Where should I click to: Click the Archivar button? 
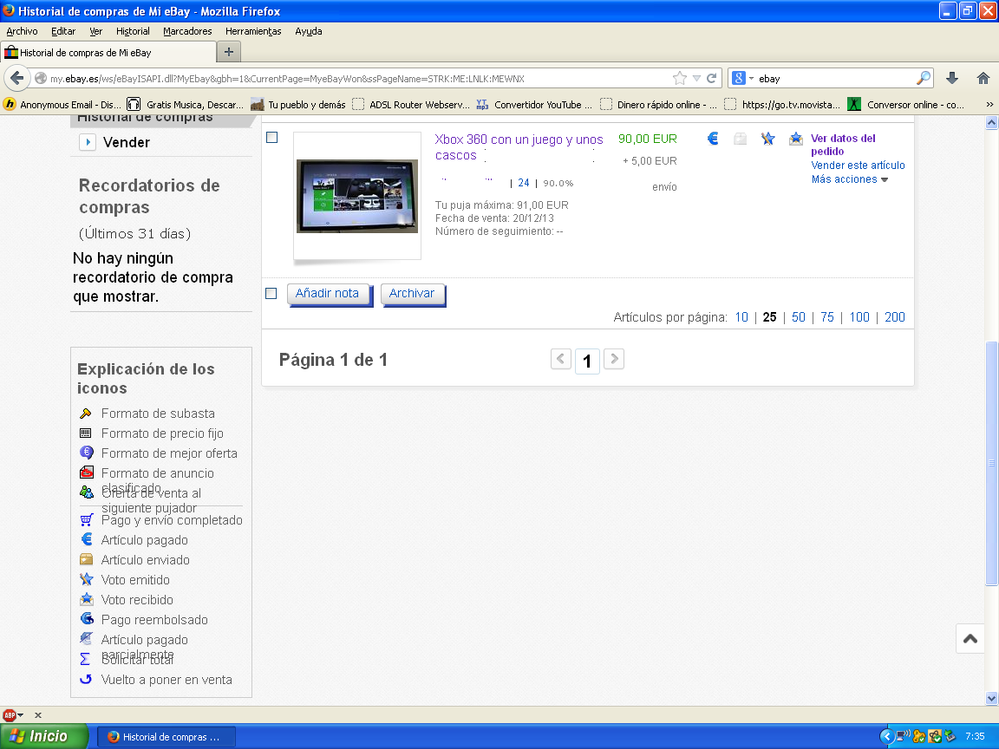point(413,294)
